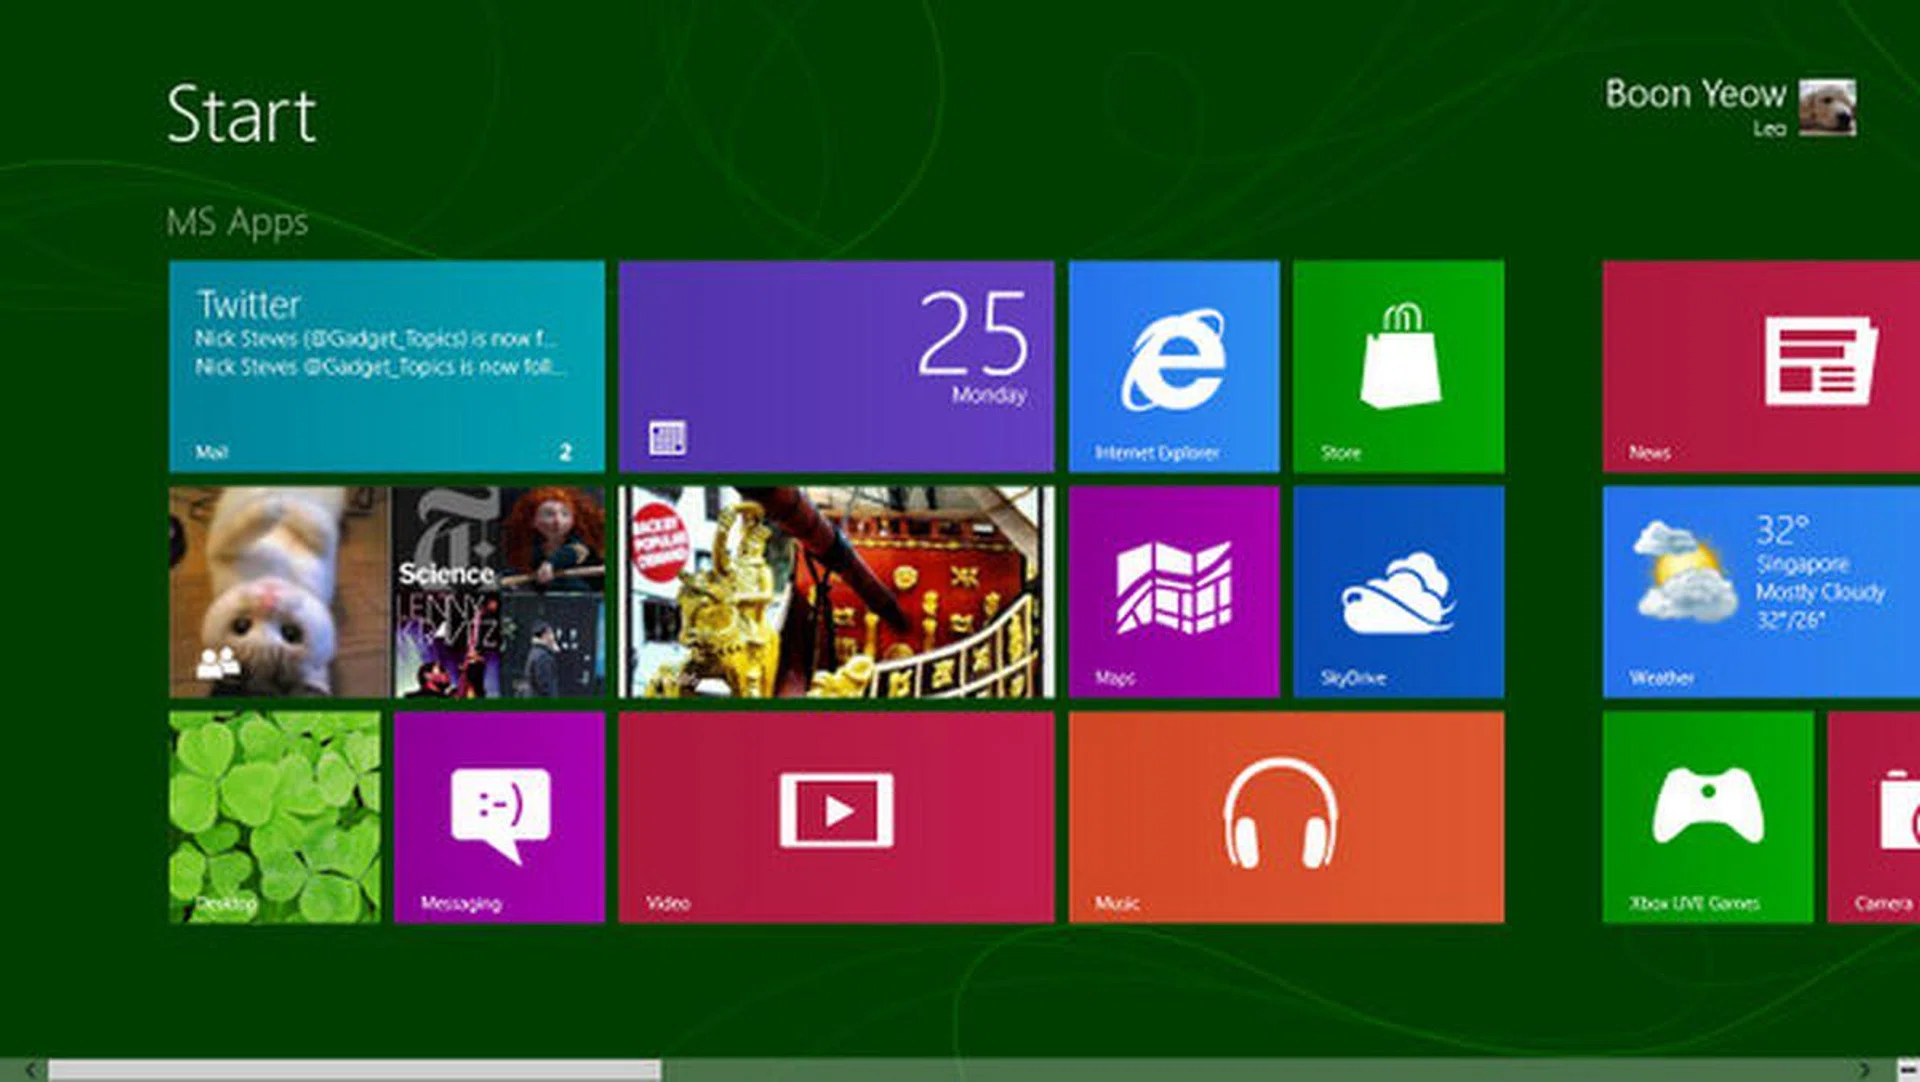Open the Weather tile for Singapore
This screenshot has height=1082, width=1920.
pos(1760,591)
